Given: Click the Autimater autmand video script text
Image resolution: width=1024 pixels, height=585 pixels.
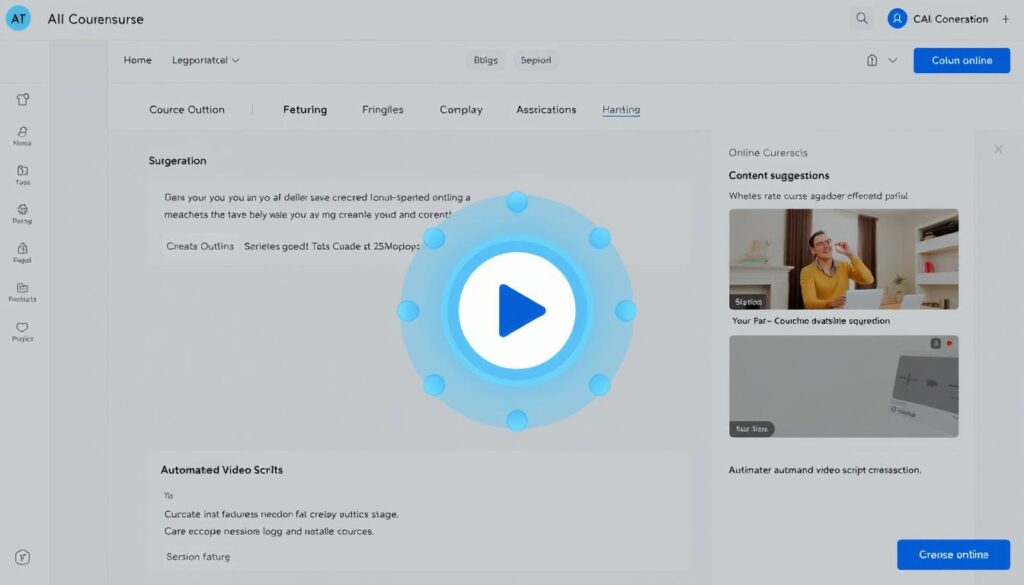Looking at the screenshot, I should pyautogui.click(x=825, y=469).
